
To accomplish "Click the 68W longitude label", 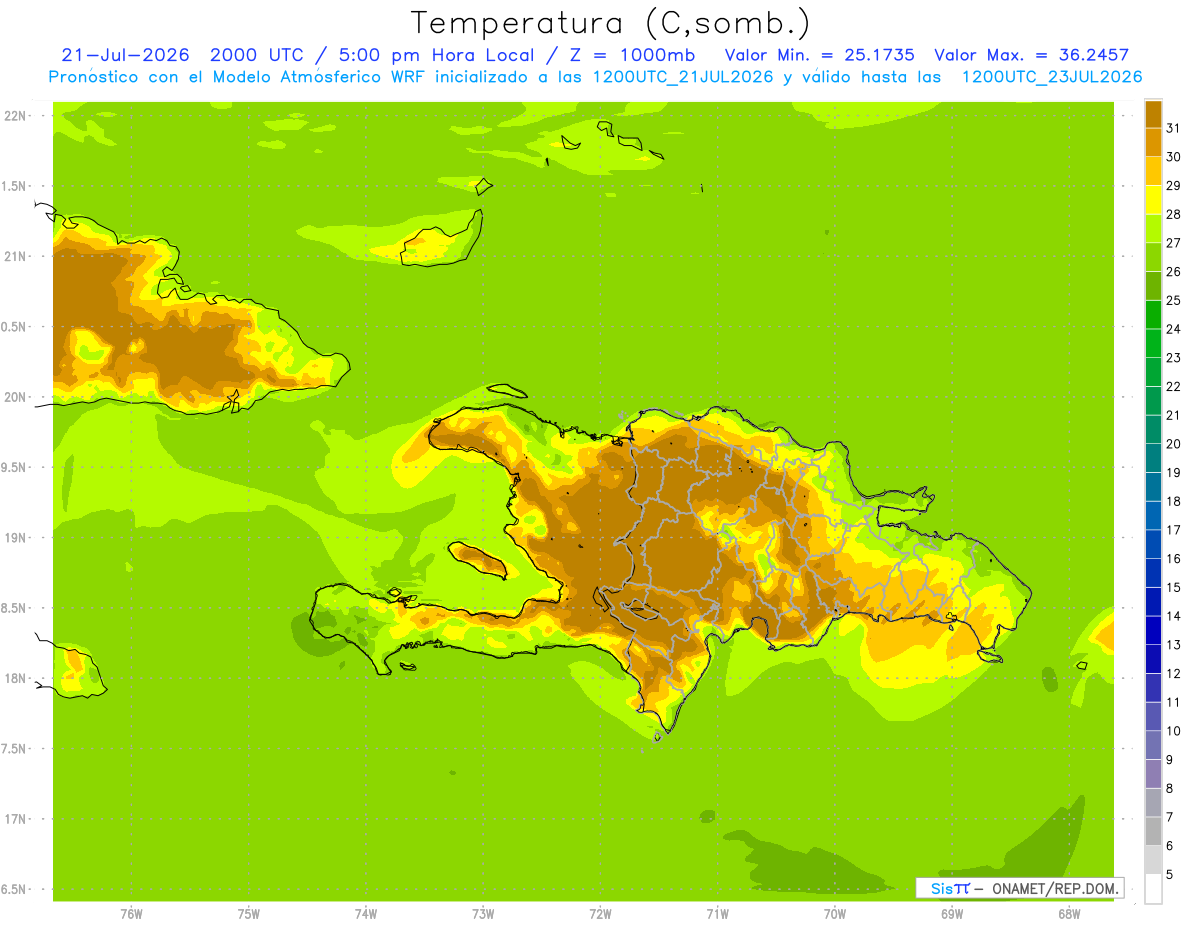I will coord(1069,914).
